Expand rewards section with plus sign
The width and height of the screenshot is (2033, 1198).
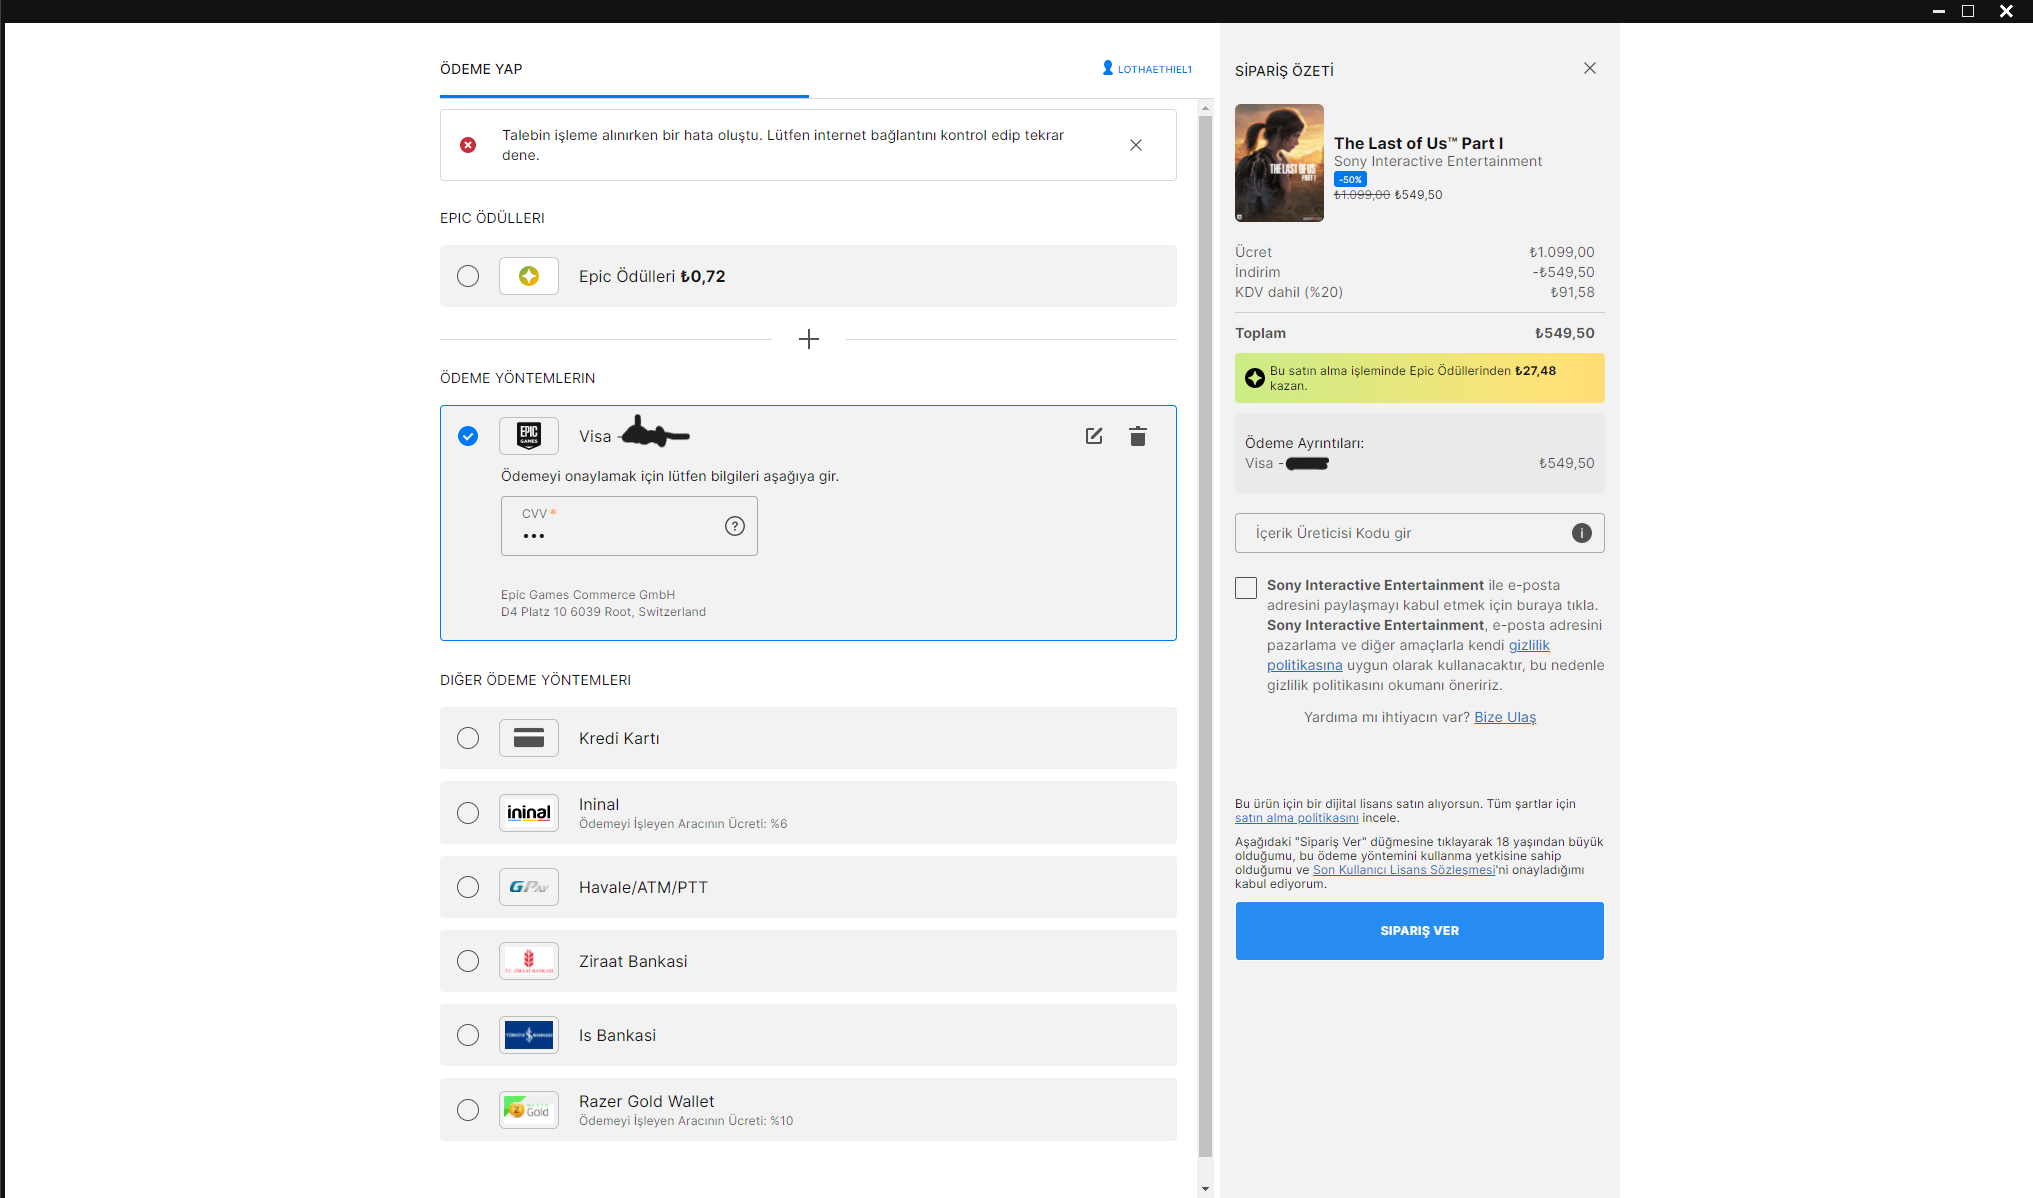coord(809,339)
